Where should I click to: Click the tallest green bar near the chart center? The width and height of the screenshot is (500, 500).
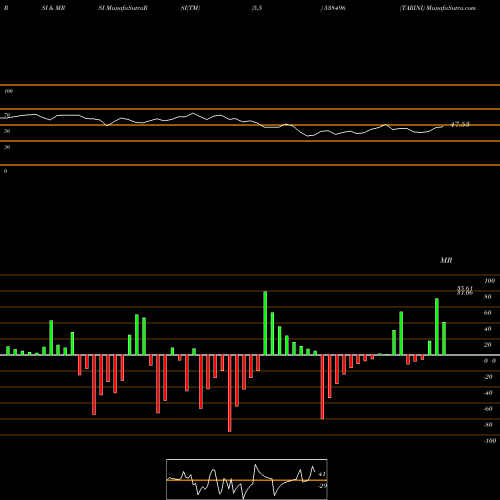pos(265,323)
